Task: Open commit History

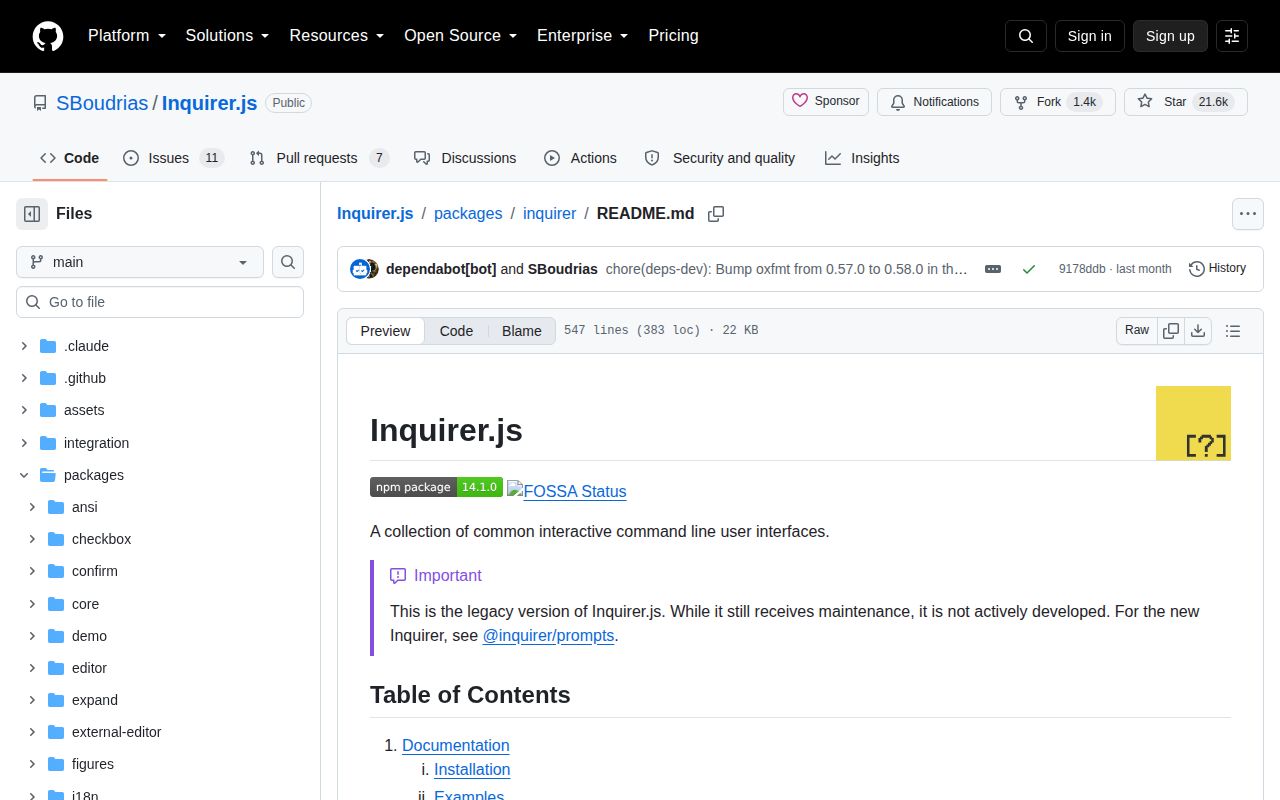Action: point(1217,268)
